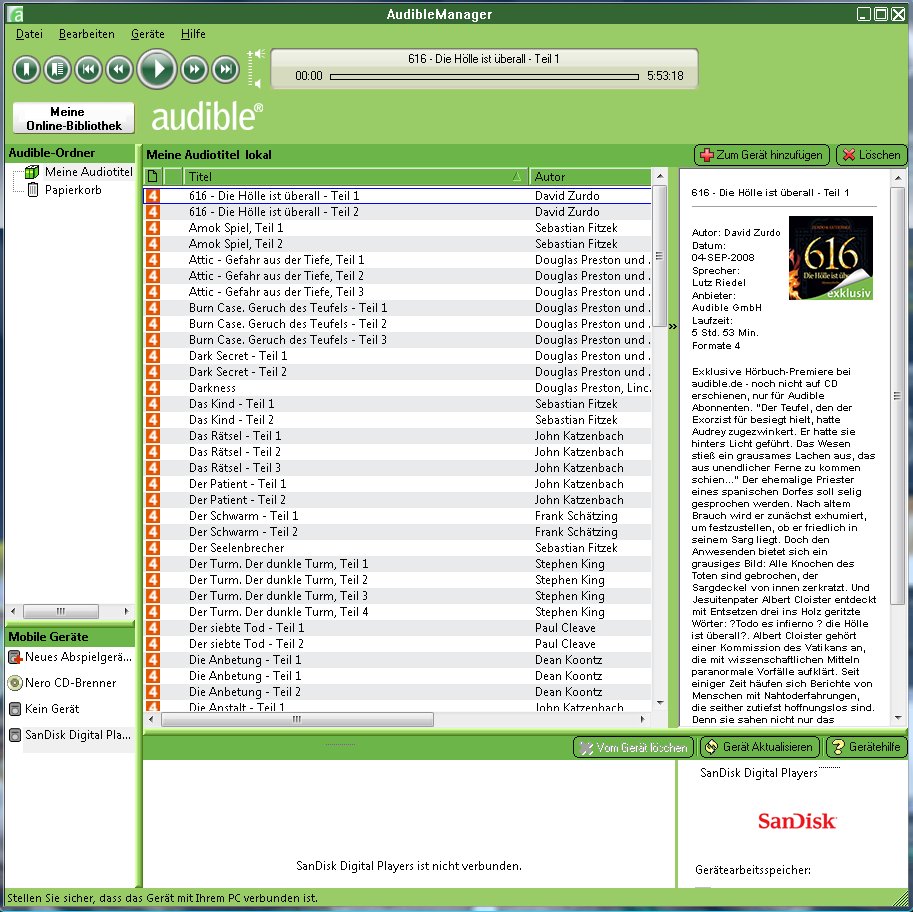
Task: Open the Datei menu
Action: tap(29, 34)
